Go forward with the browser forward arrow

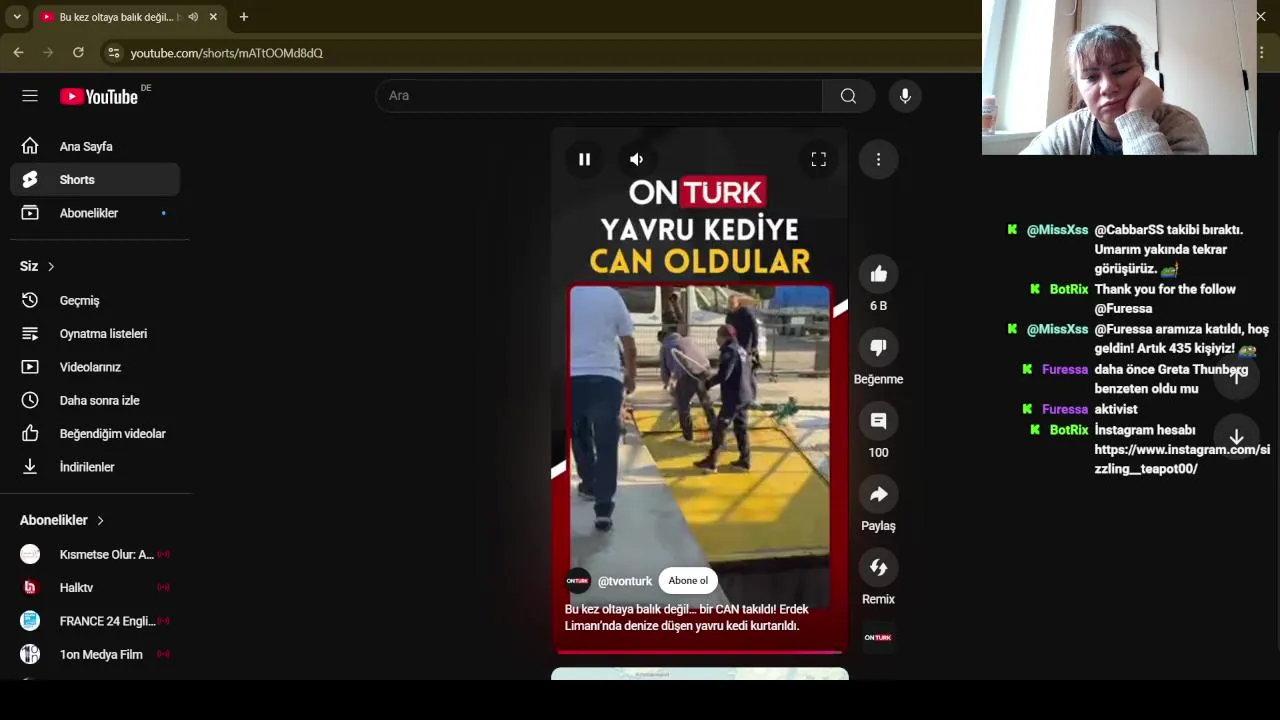(48, 52)
